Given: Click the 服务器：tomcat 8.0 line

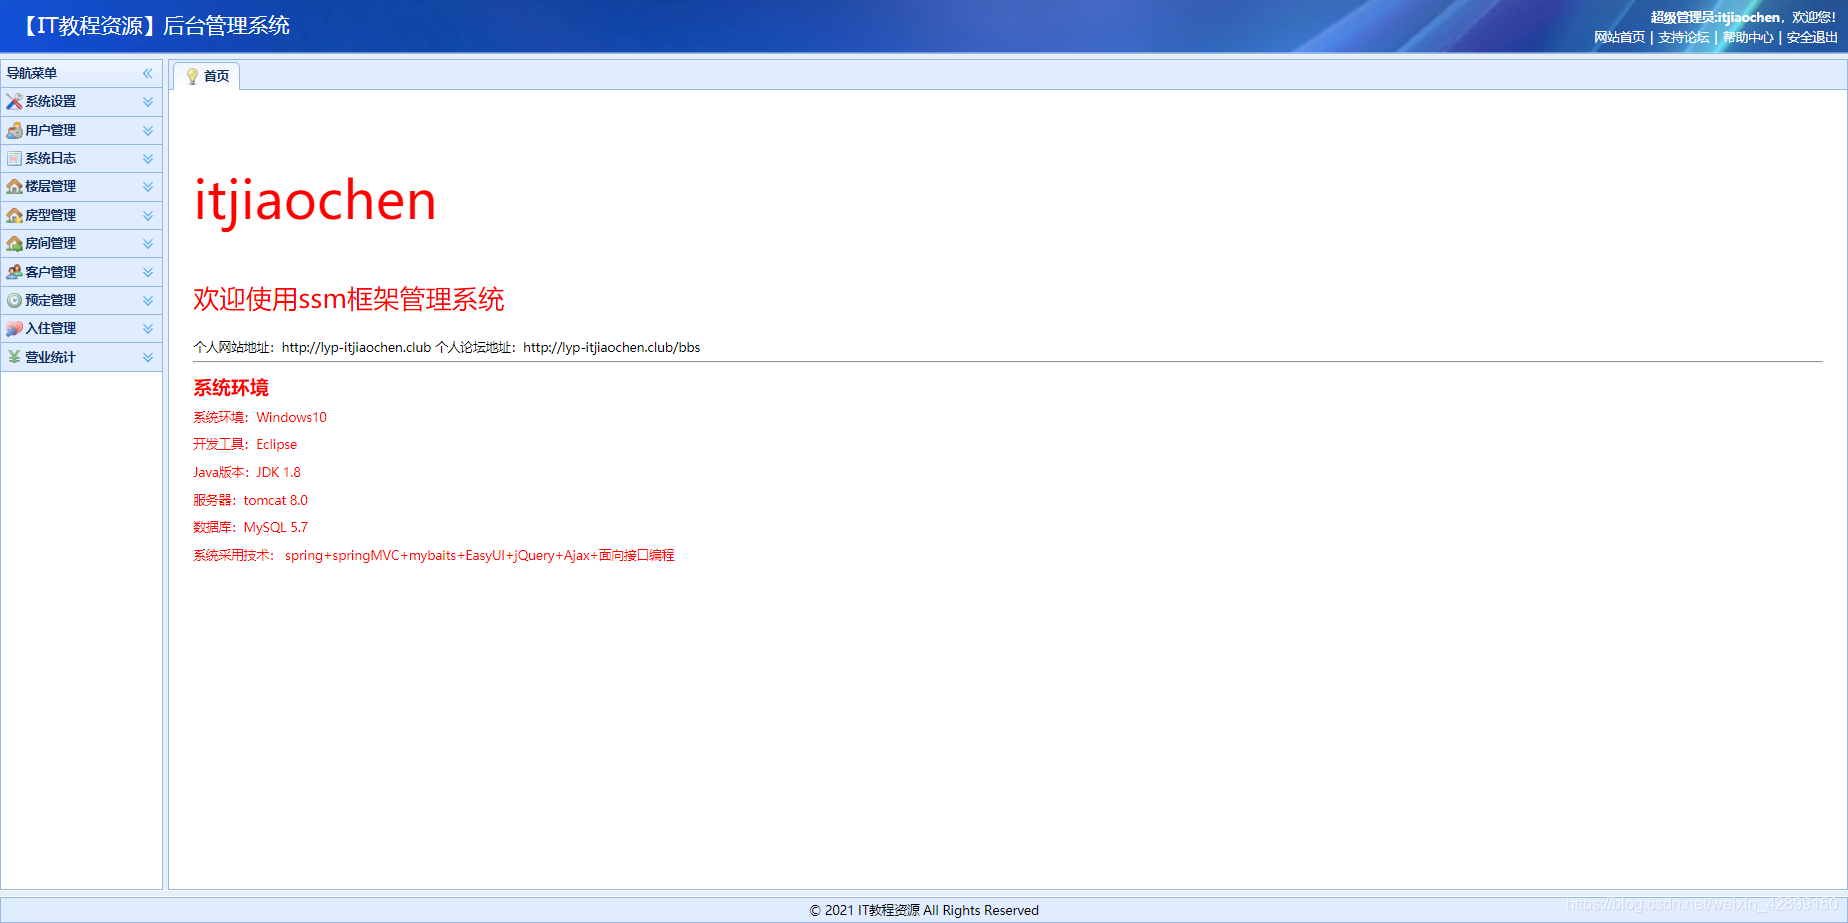Looking at the screenshot, I should [250, 500].
